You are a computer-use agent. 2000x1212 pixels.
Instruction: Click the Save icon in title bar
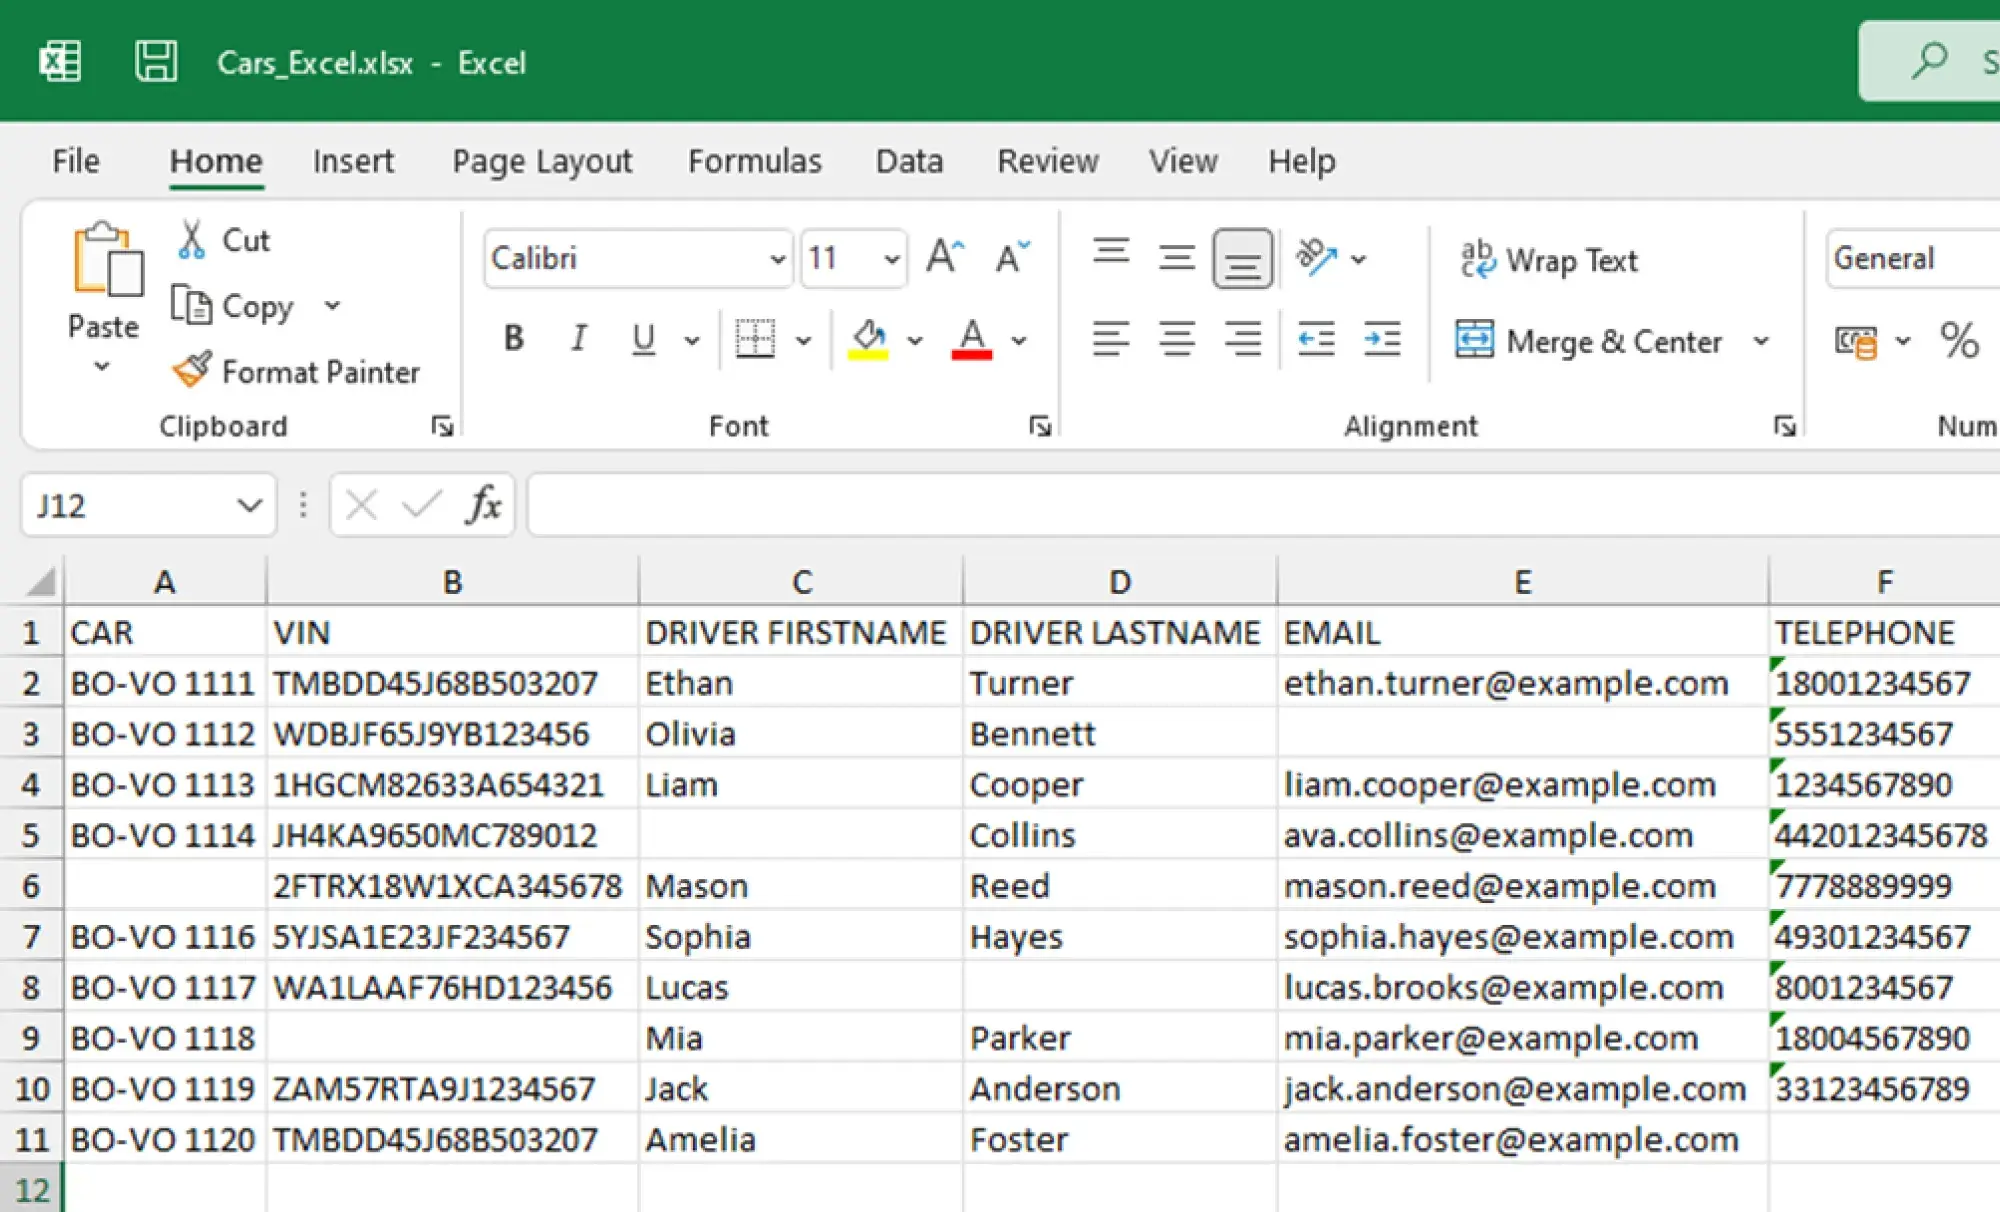click(x=156, y=61)
